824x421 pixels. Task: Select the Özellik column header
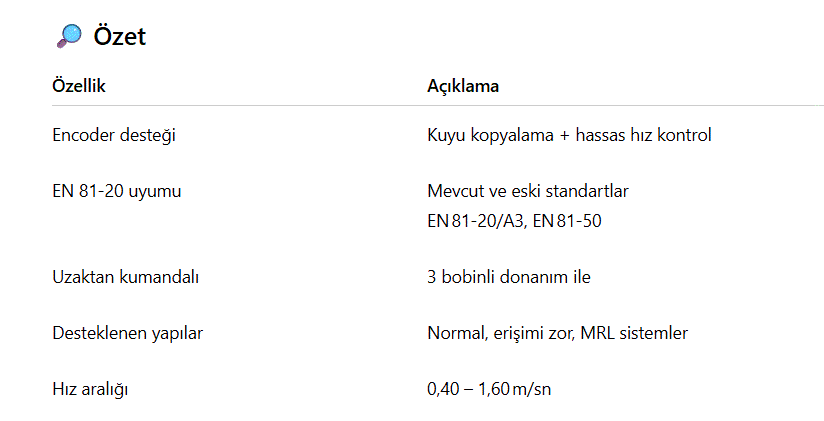point(79,86)
